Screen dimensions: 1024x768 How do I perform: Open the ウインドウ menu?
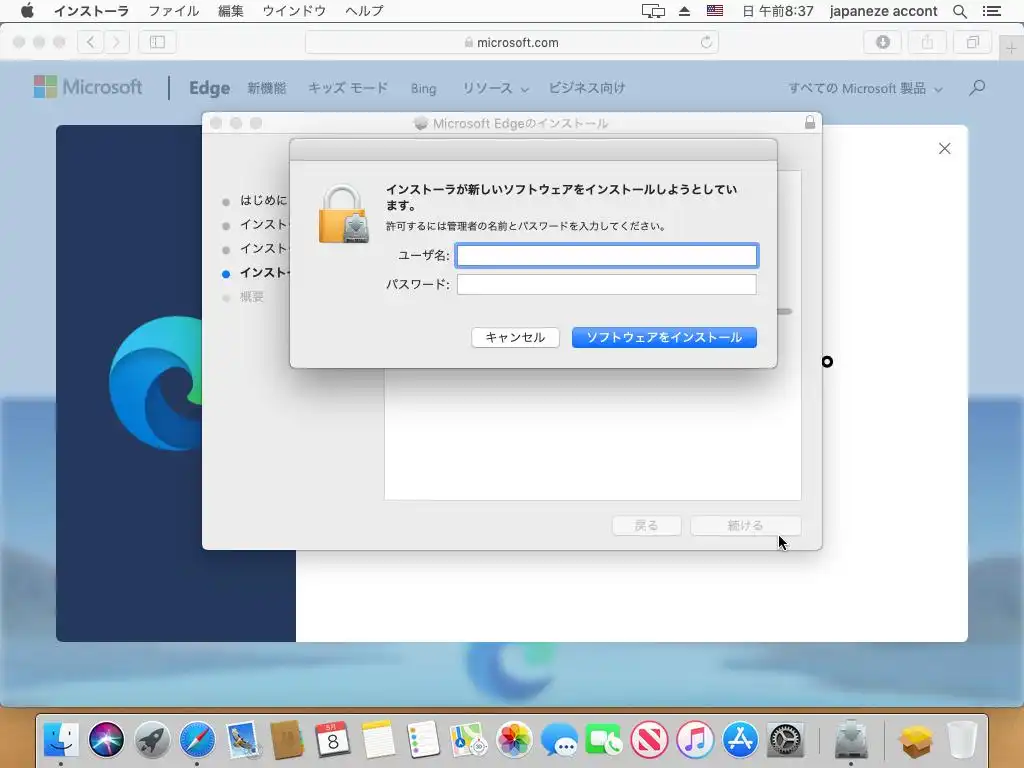[294, 11]
